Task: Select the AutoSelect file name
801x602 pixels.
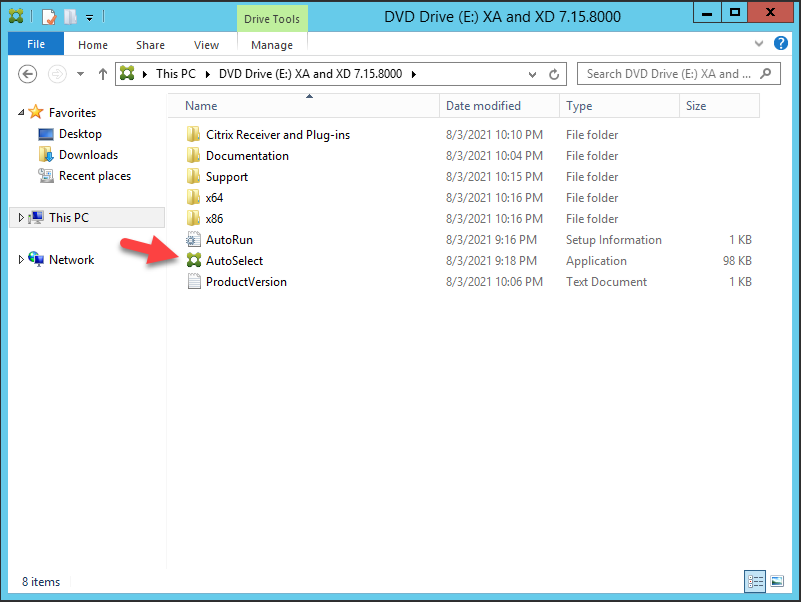Action: click(234, 261)
